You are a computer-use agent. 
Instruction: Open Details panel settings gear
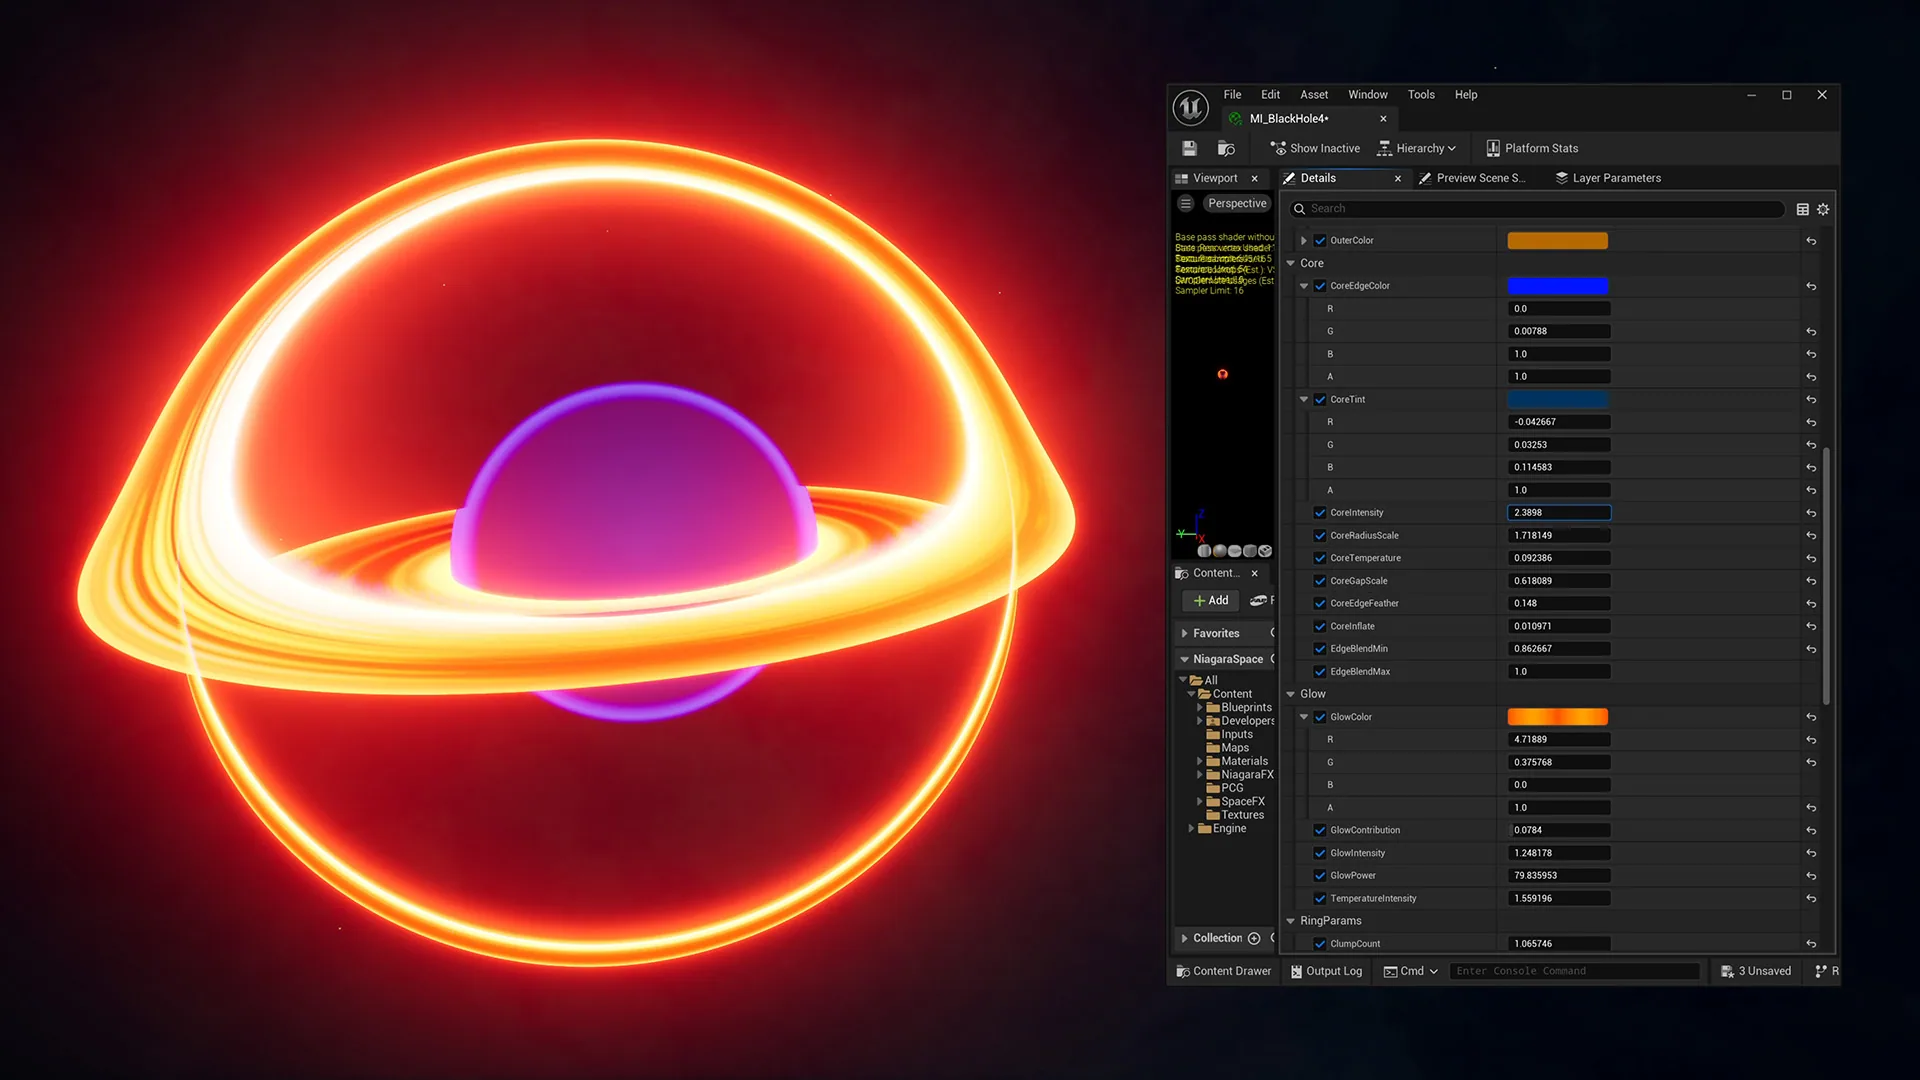pos(1823,209)
